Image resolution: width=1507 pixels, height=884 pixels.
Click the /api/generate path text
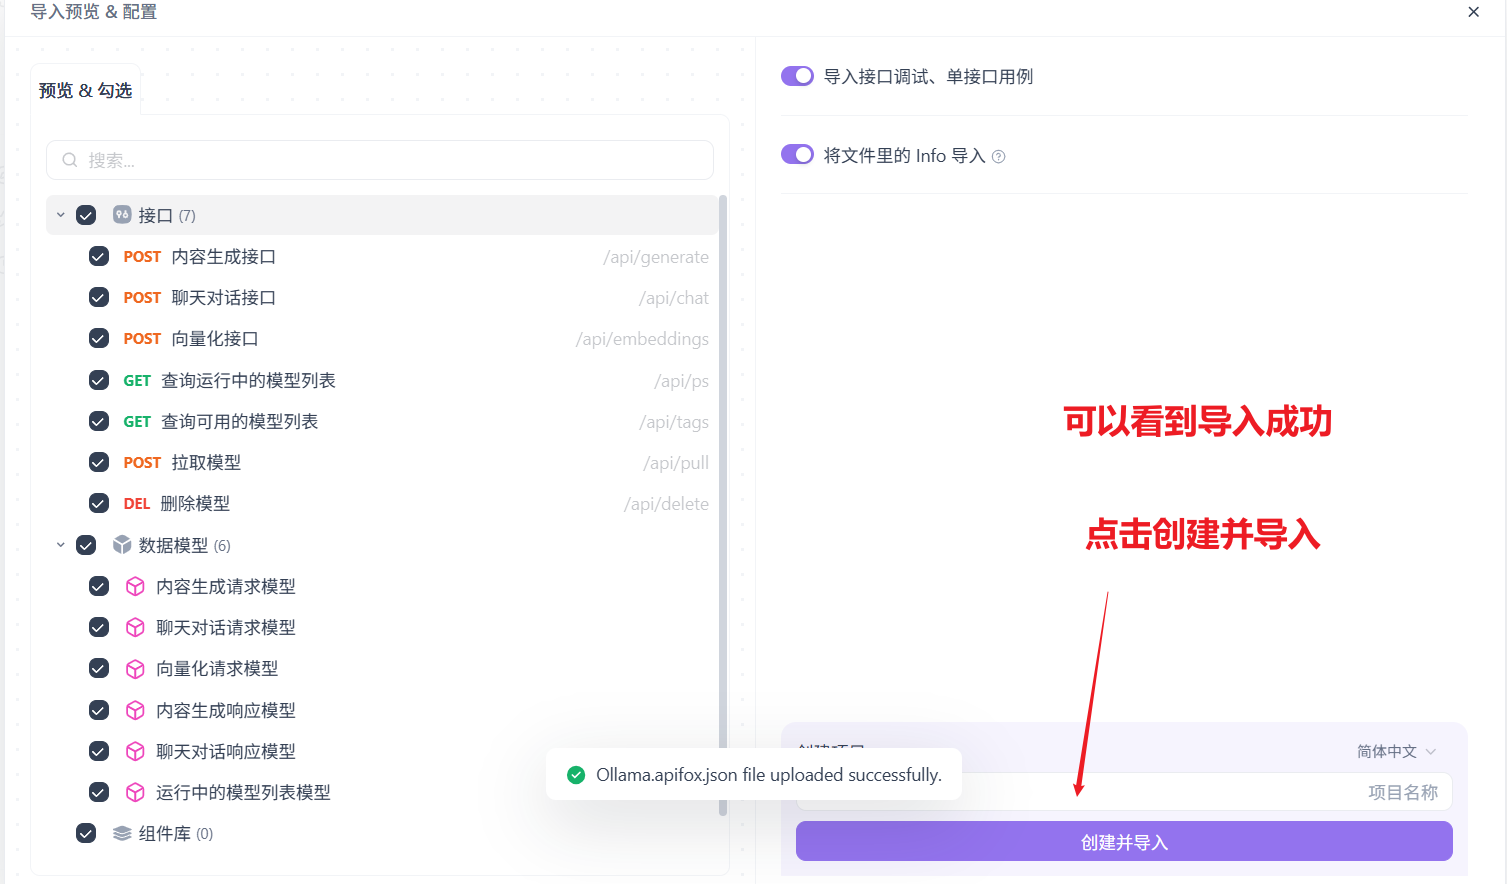(x=656, y=257)
